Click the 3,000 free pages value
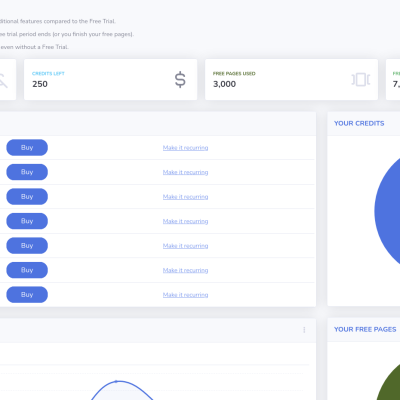Viewport: 400px width, 400px height. tap(224, 84)
